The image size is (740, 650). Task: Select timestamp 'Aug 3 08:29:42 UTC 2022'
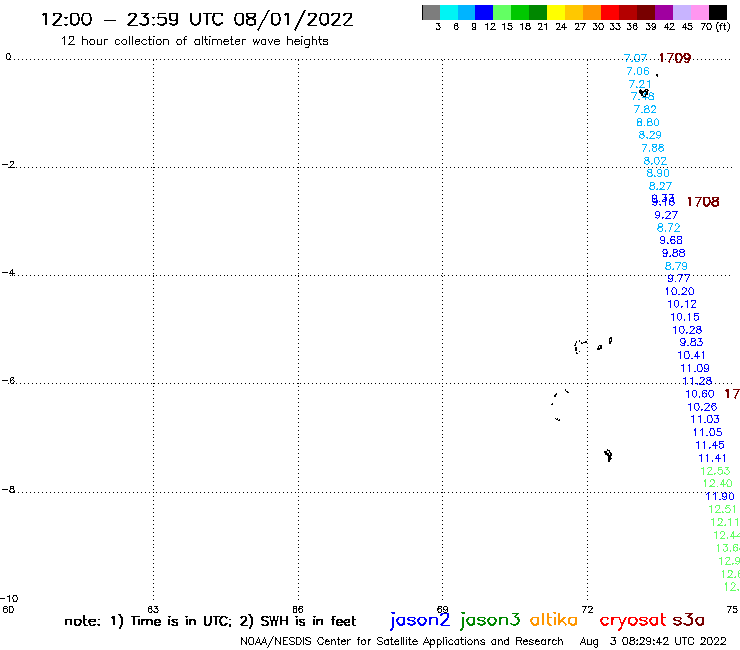653,642
